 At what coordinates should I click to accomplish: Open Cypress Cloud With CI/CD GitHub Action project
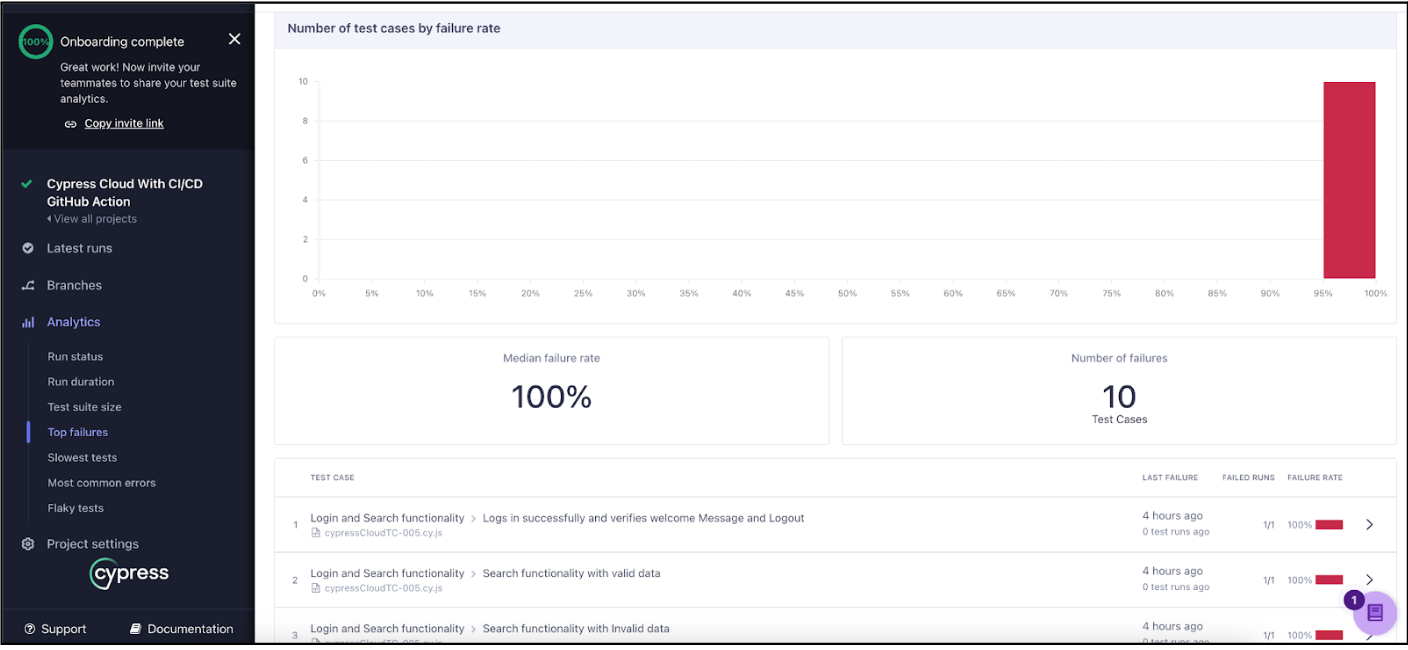[125, 192]
